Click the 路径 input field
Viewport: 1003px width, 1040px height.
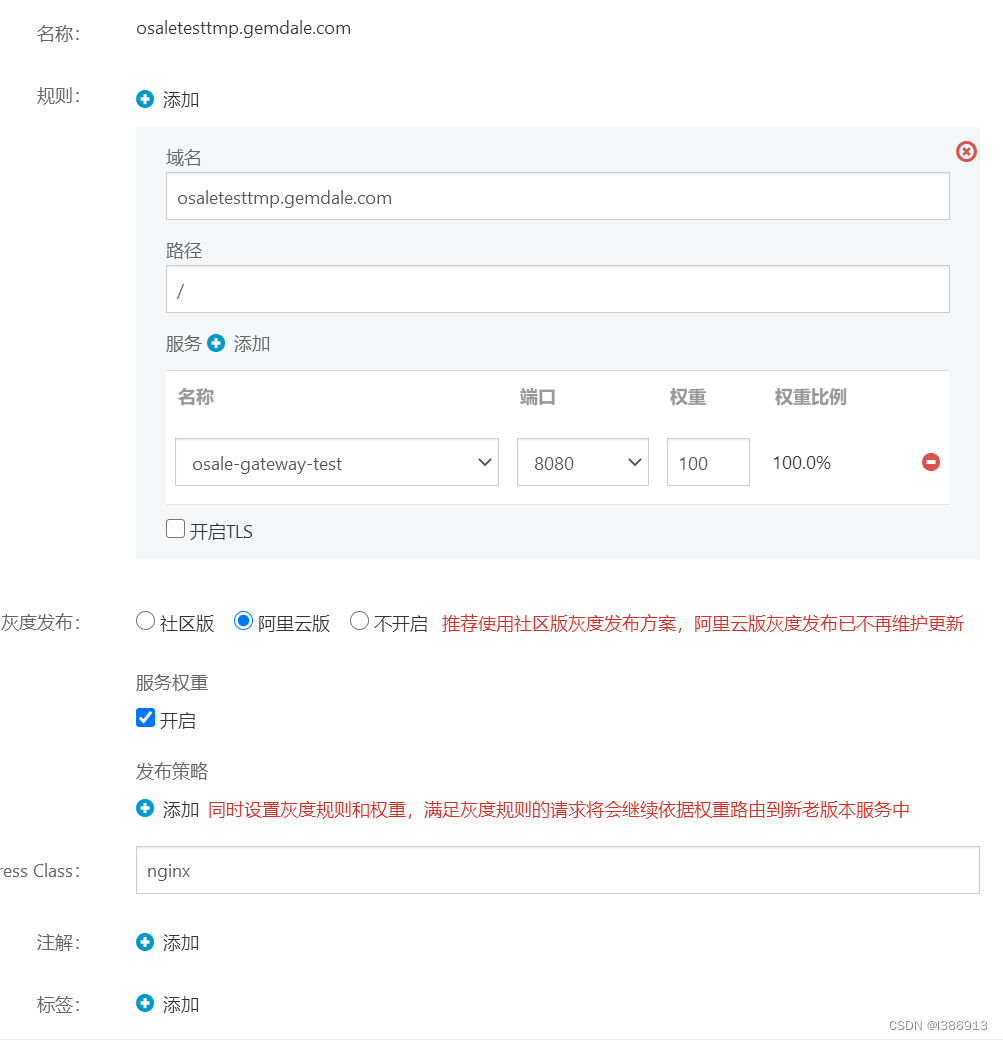(557, 289)
